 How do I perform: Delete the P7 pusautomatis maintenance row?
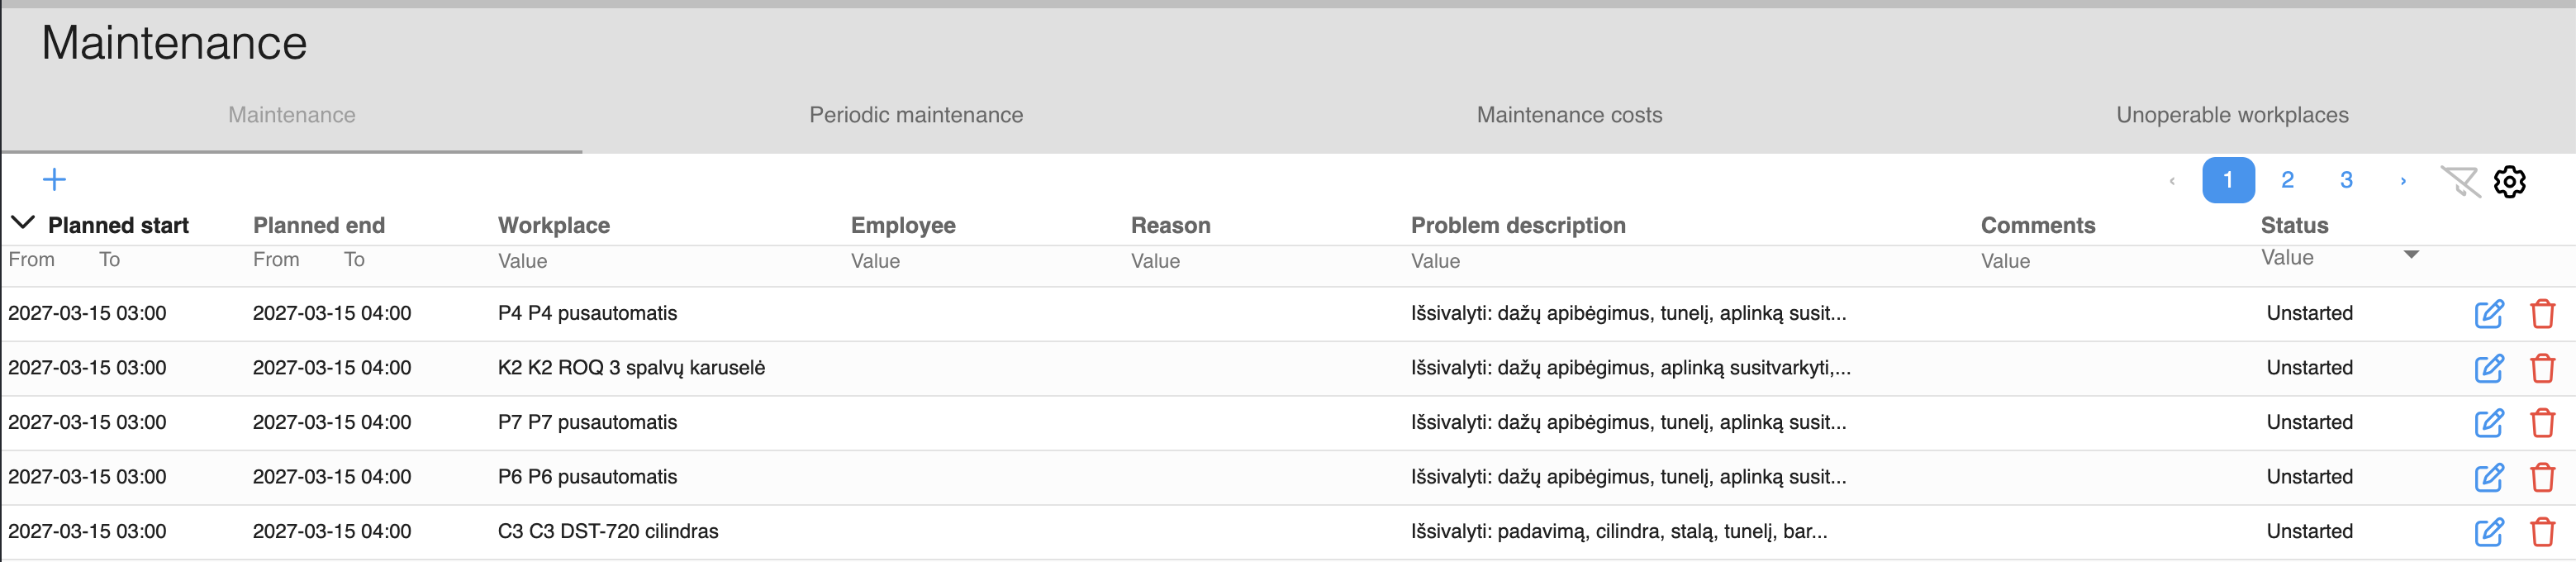[x=2541, y=423]
